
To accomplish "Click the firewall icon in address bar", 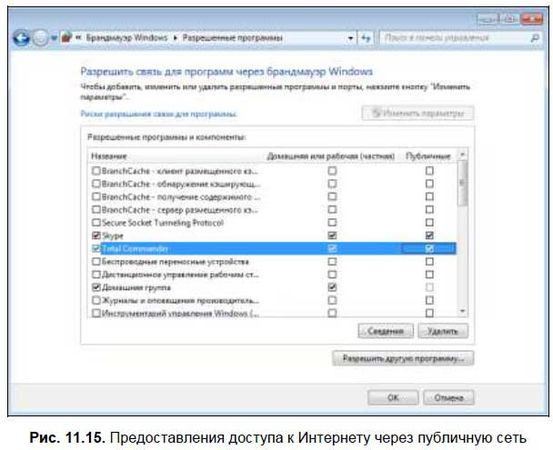I will click(66, 37).
